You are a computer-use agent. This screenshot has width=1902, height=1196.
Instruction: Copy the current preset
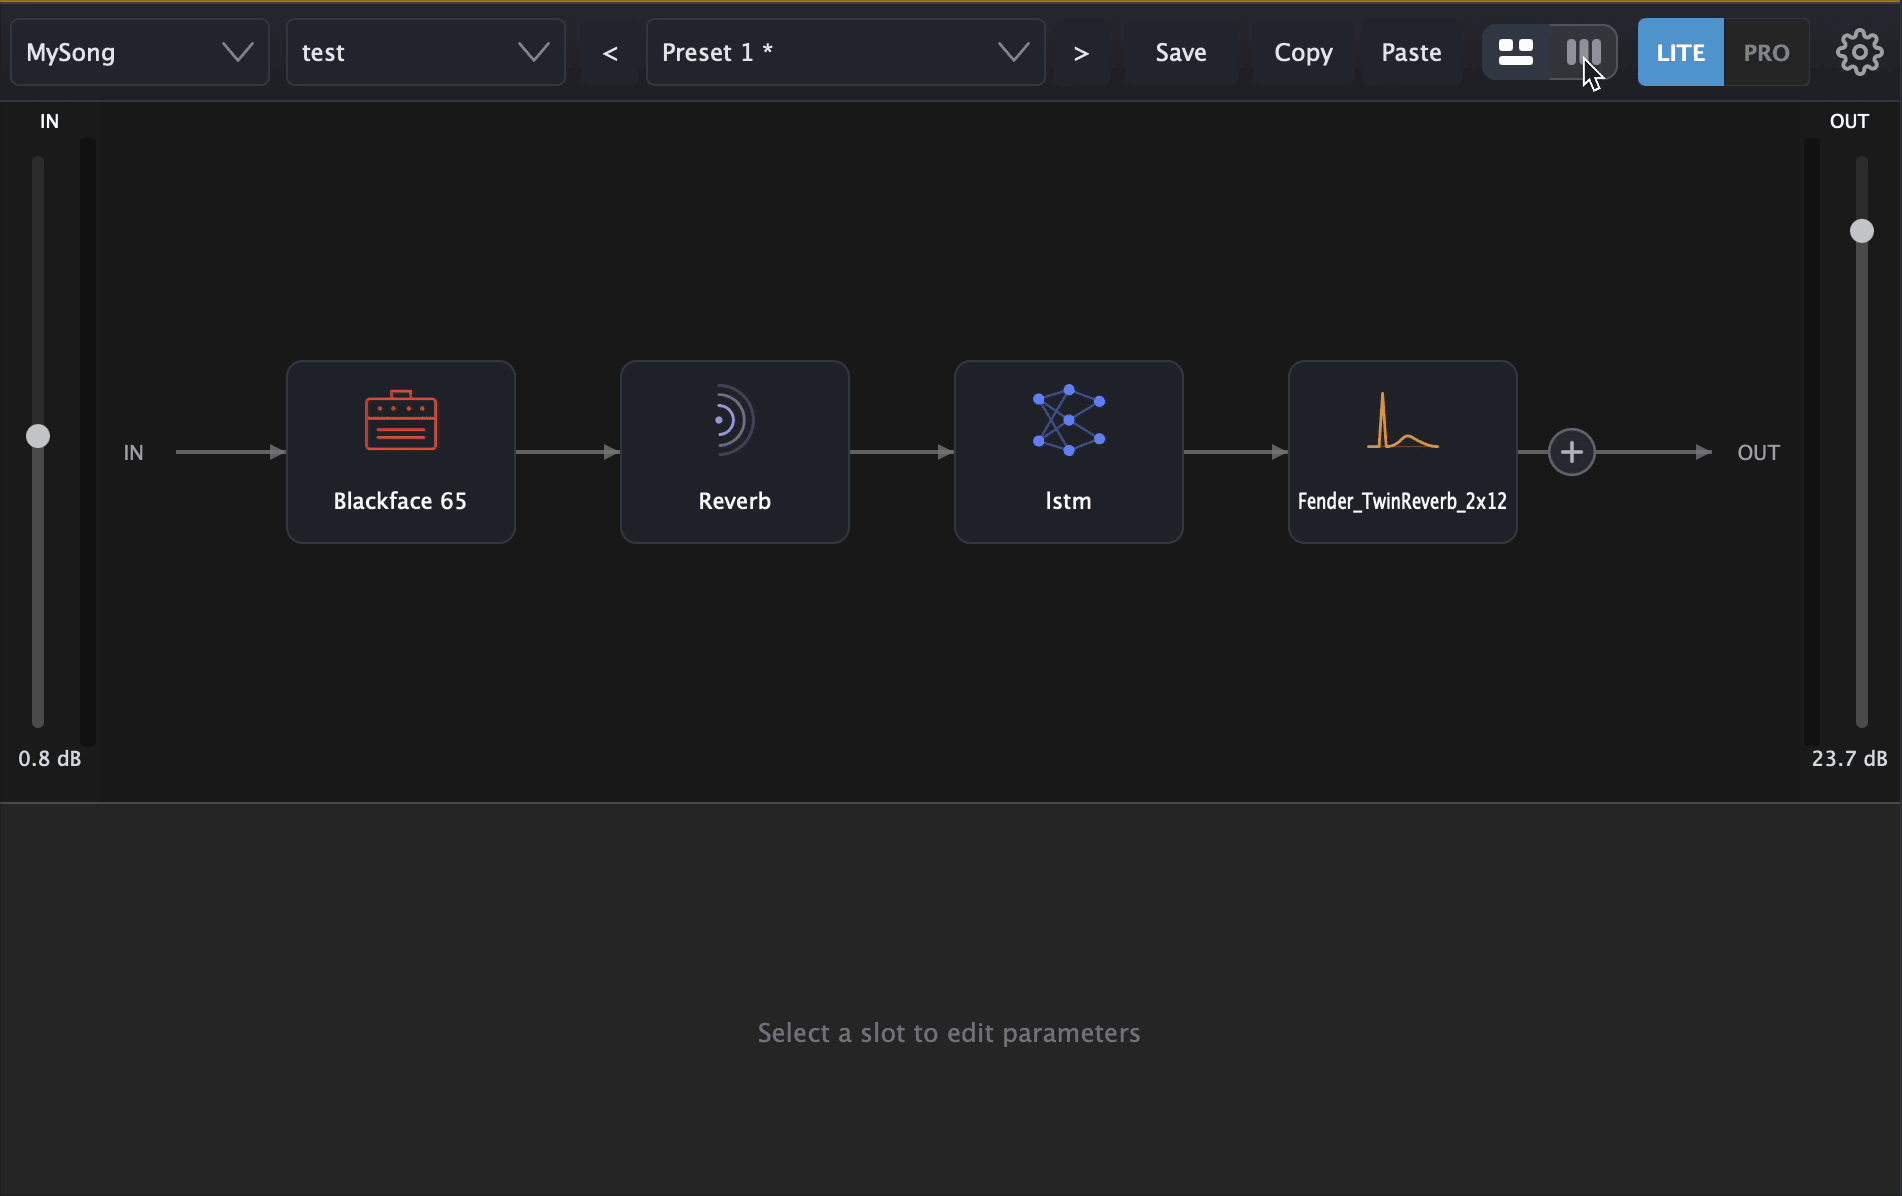1304,52
